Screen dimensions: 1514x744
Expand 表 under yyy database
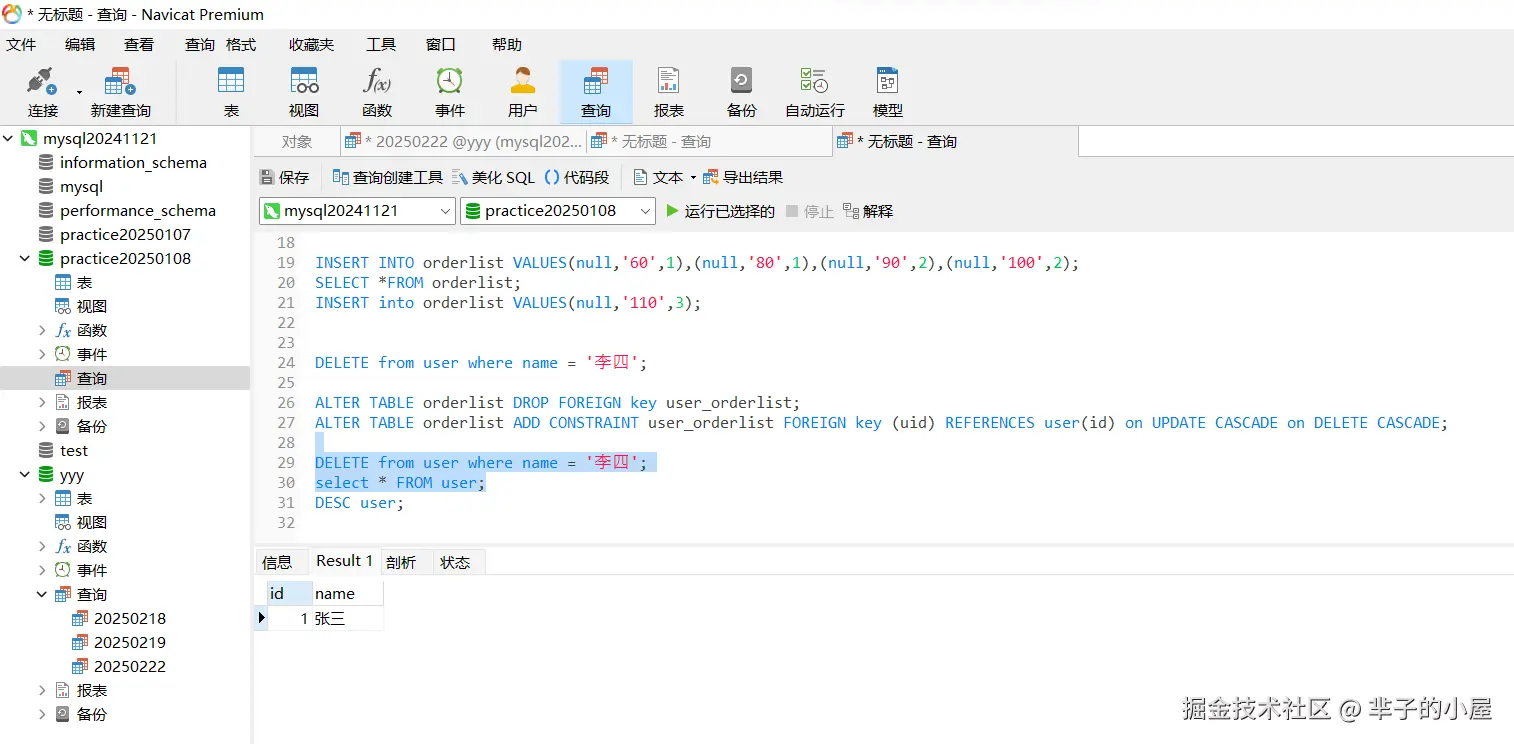point(42,499)
